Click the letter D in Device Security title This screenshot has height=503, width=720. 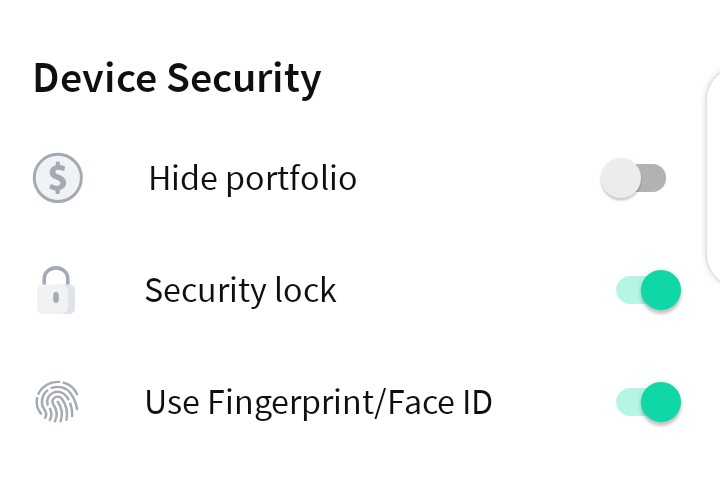point(47,78)
